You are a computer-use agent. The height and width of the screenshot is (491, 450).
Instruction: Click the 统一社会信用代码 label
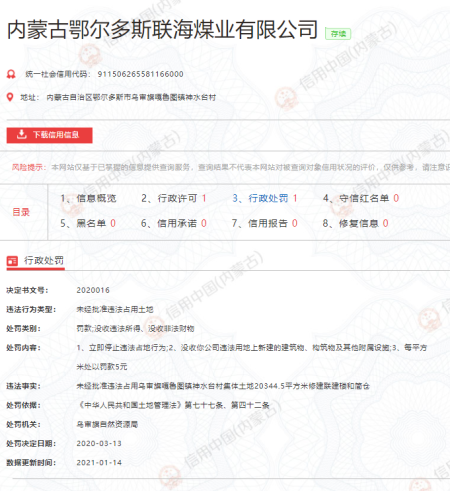pyautogui.click(x=58, y=74)
